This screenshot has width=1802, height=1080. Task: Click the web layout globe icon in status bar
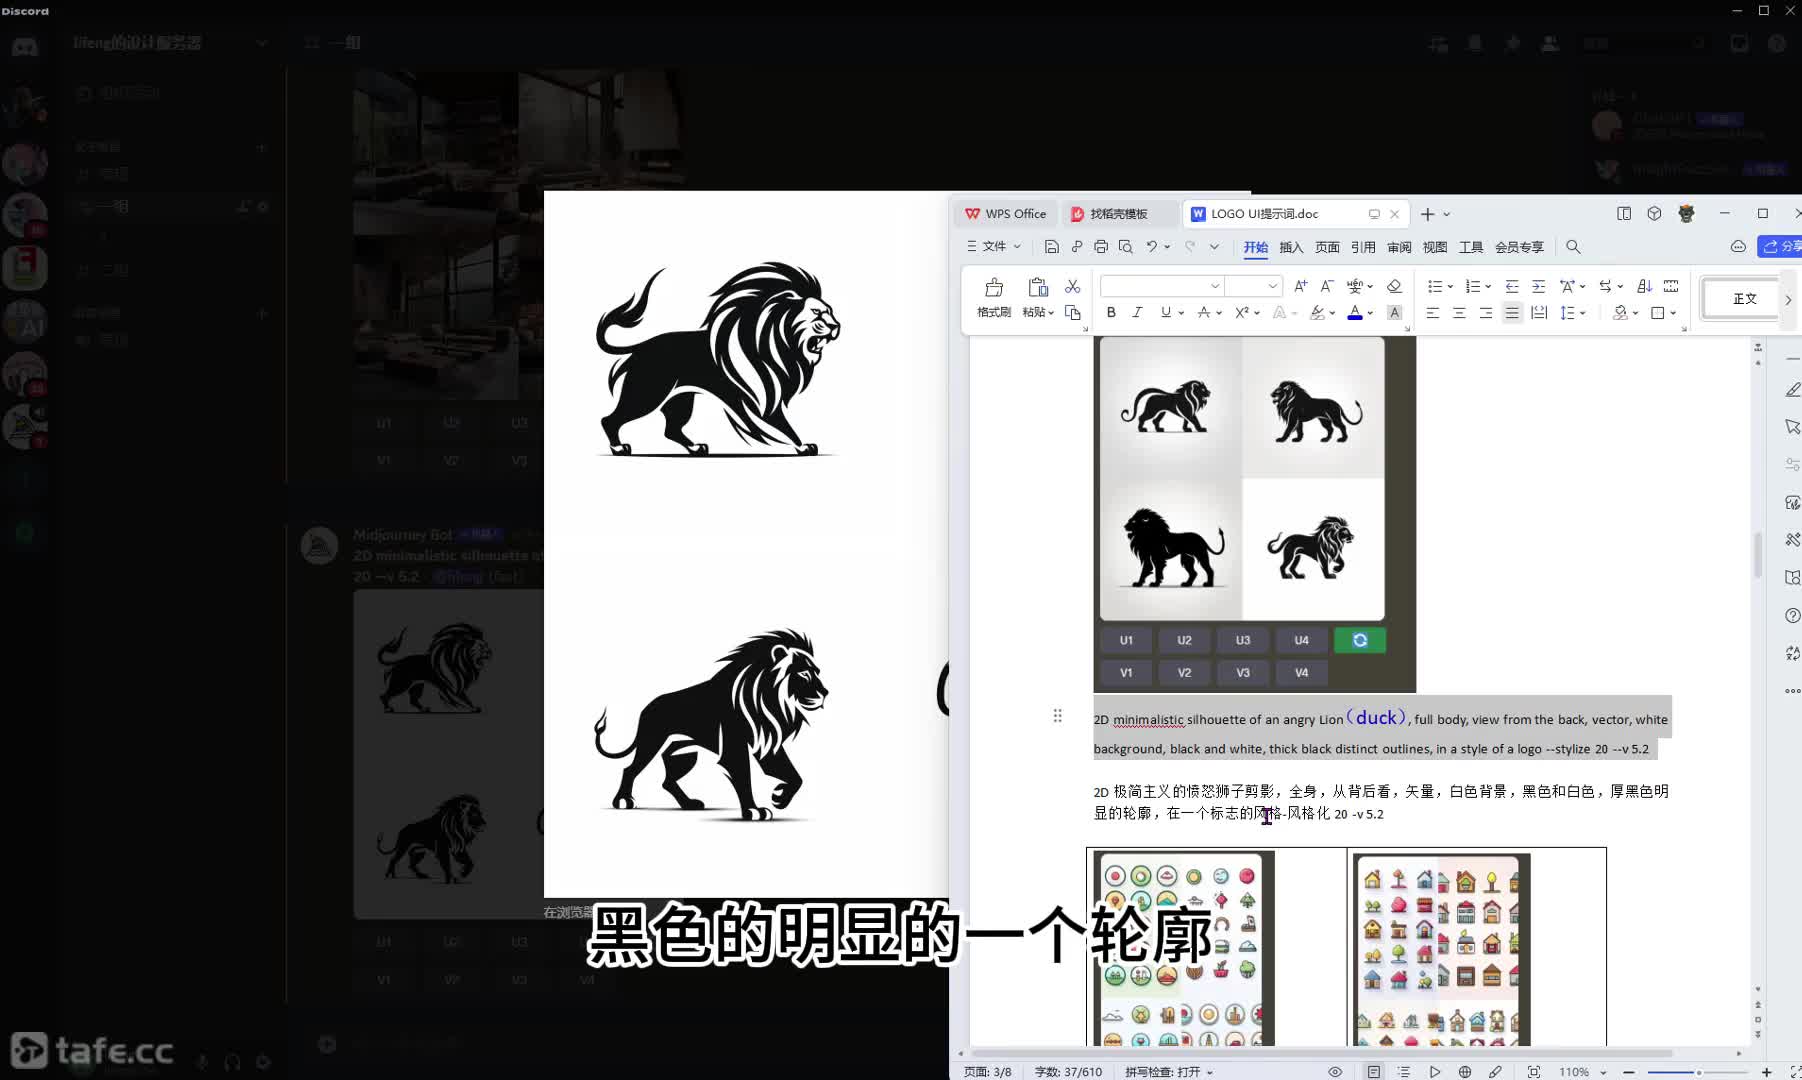click(x=1465, y=1072)
